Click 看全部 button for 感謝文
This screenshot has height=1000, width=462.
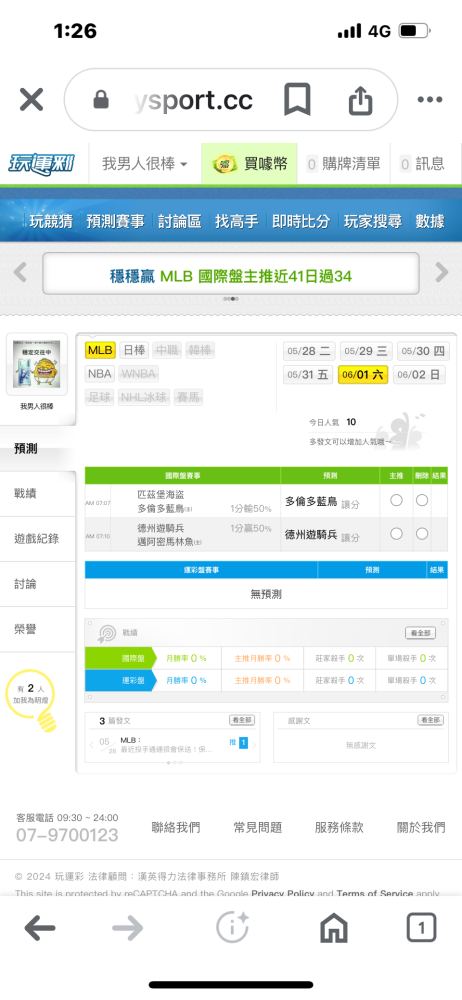tap(431, 720)
